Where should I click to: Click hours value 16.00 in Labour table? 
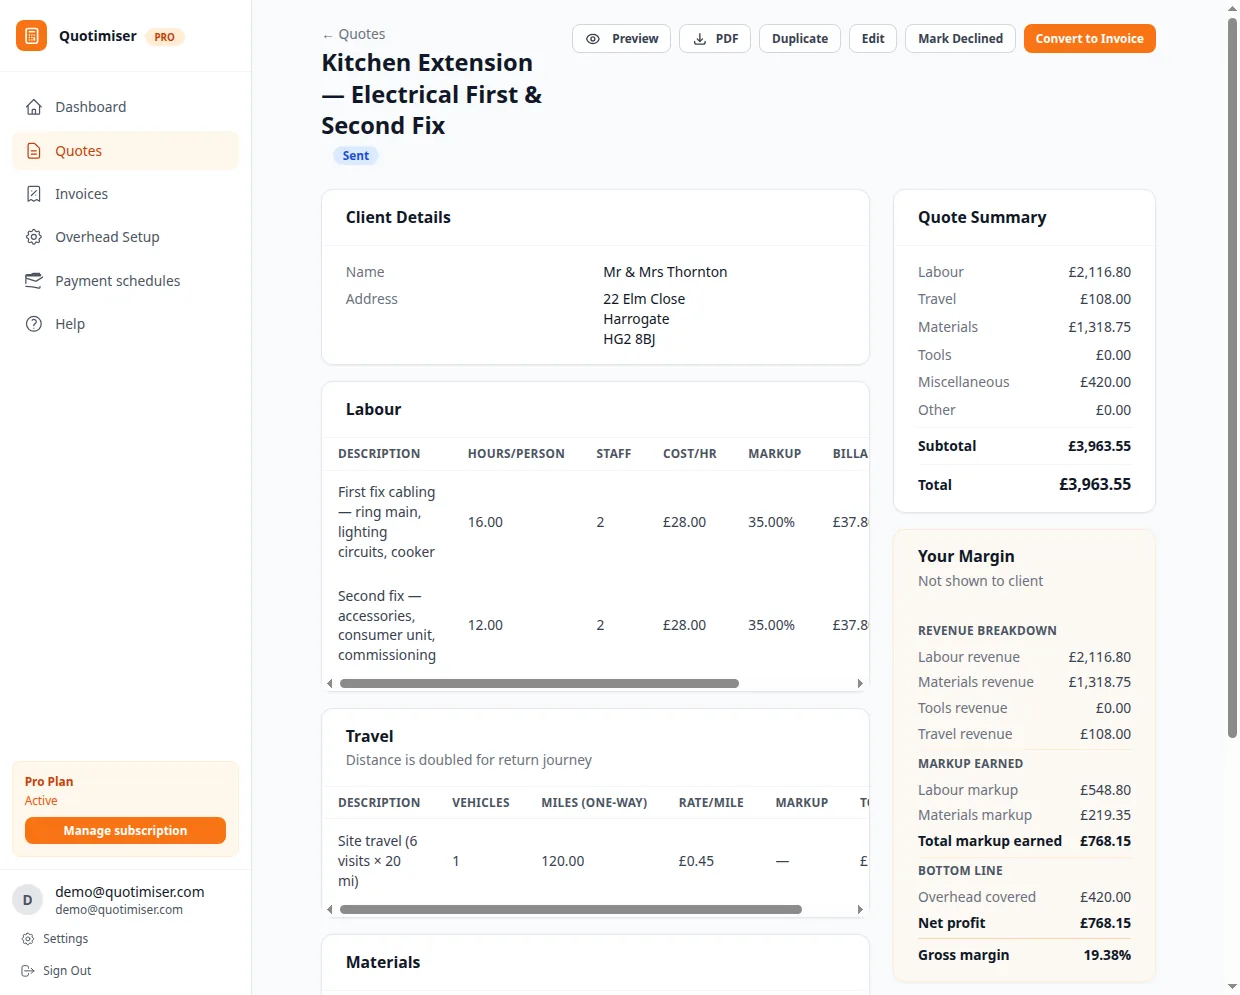pos(485,522)
